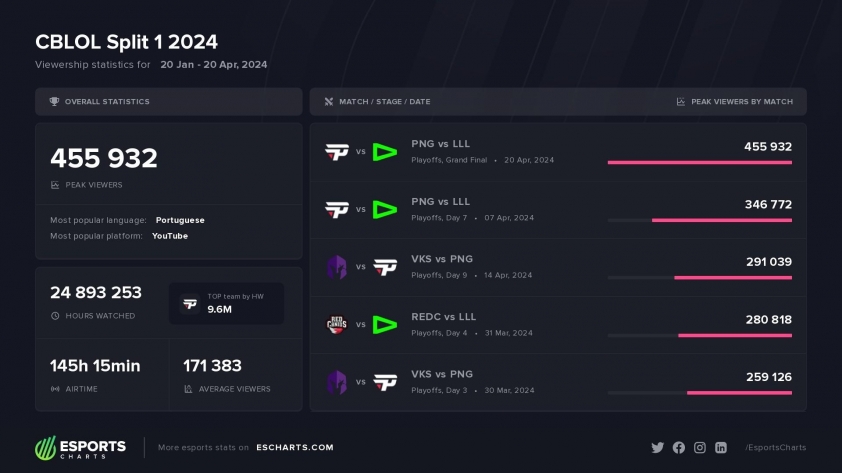Click the chart icon beside Peak Viewers By Match
Viewport: 842px width, 473px height.
680,101
